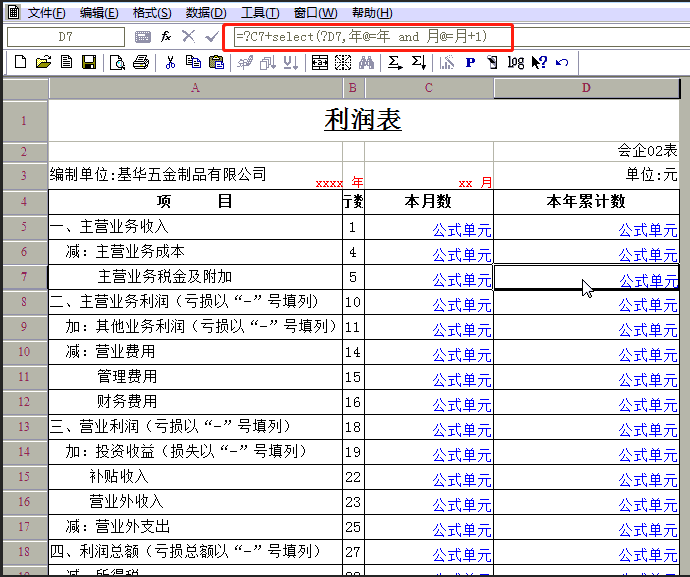
Task: Click the Save floppy disk icon
Action: tap(89, 62)
